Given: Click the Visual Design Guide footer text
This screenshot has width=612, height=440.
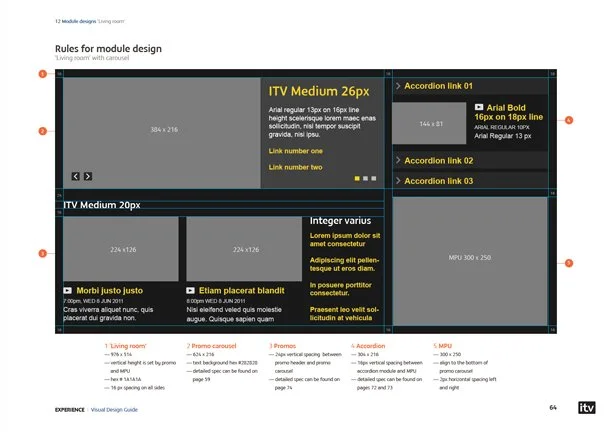Looking at the screenshot, I should [x=114, y=410].
